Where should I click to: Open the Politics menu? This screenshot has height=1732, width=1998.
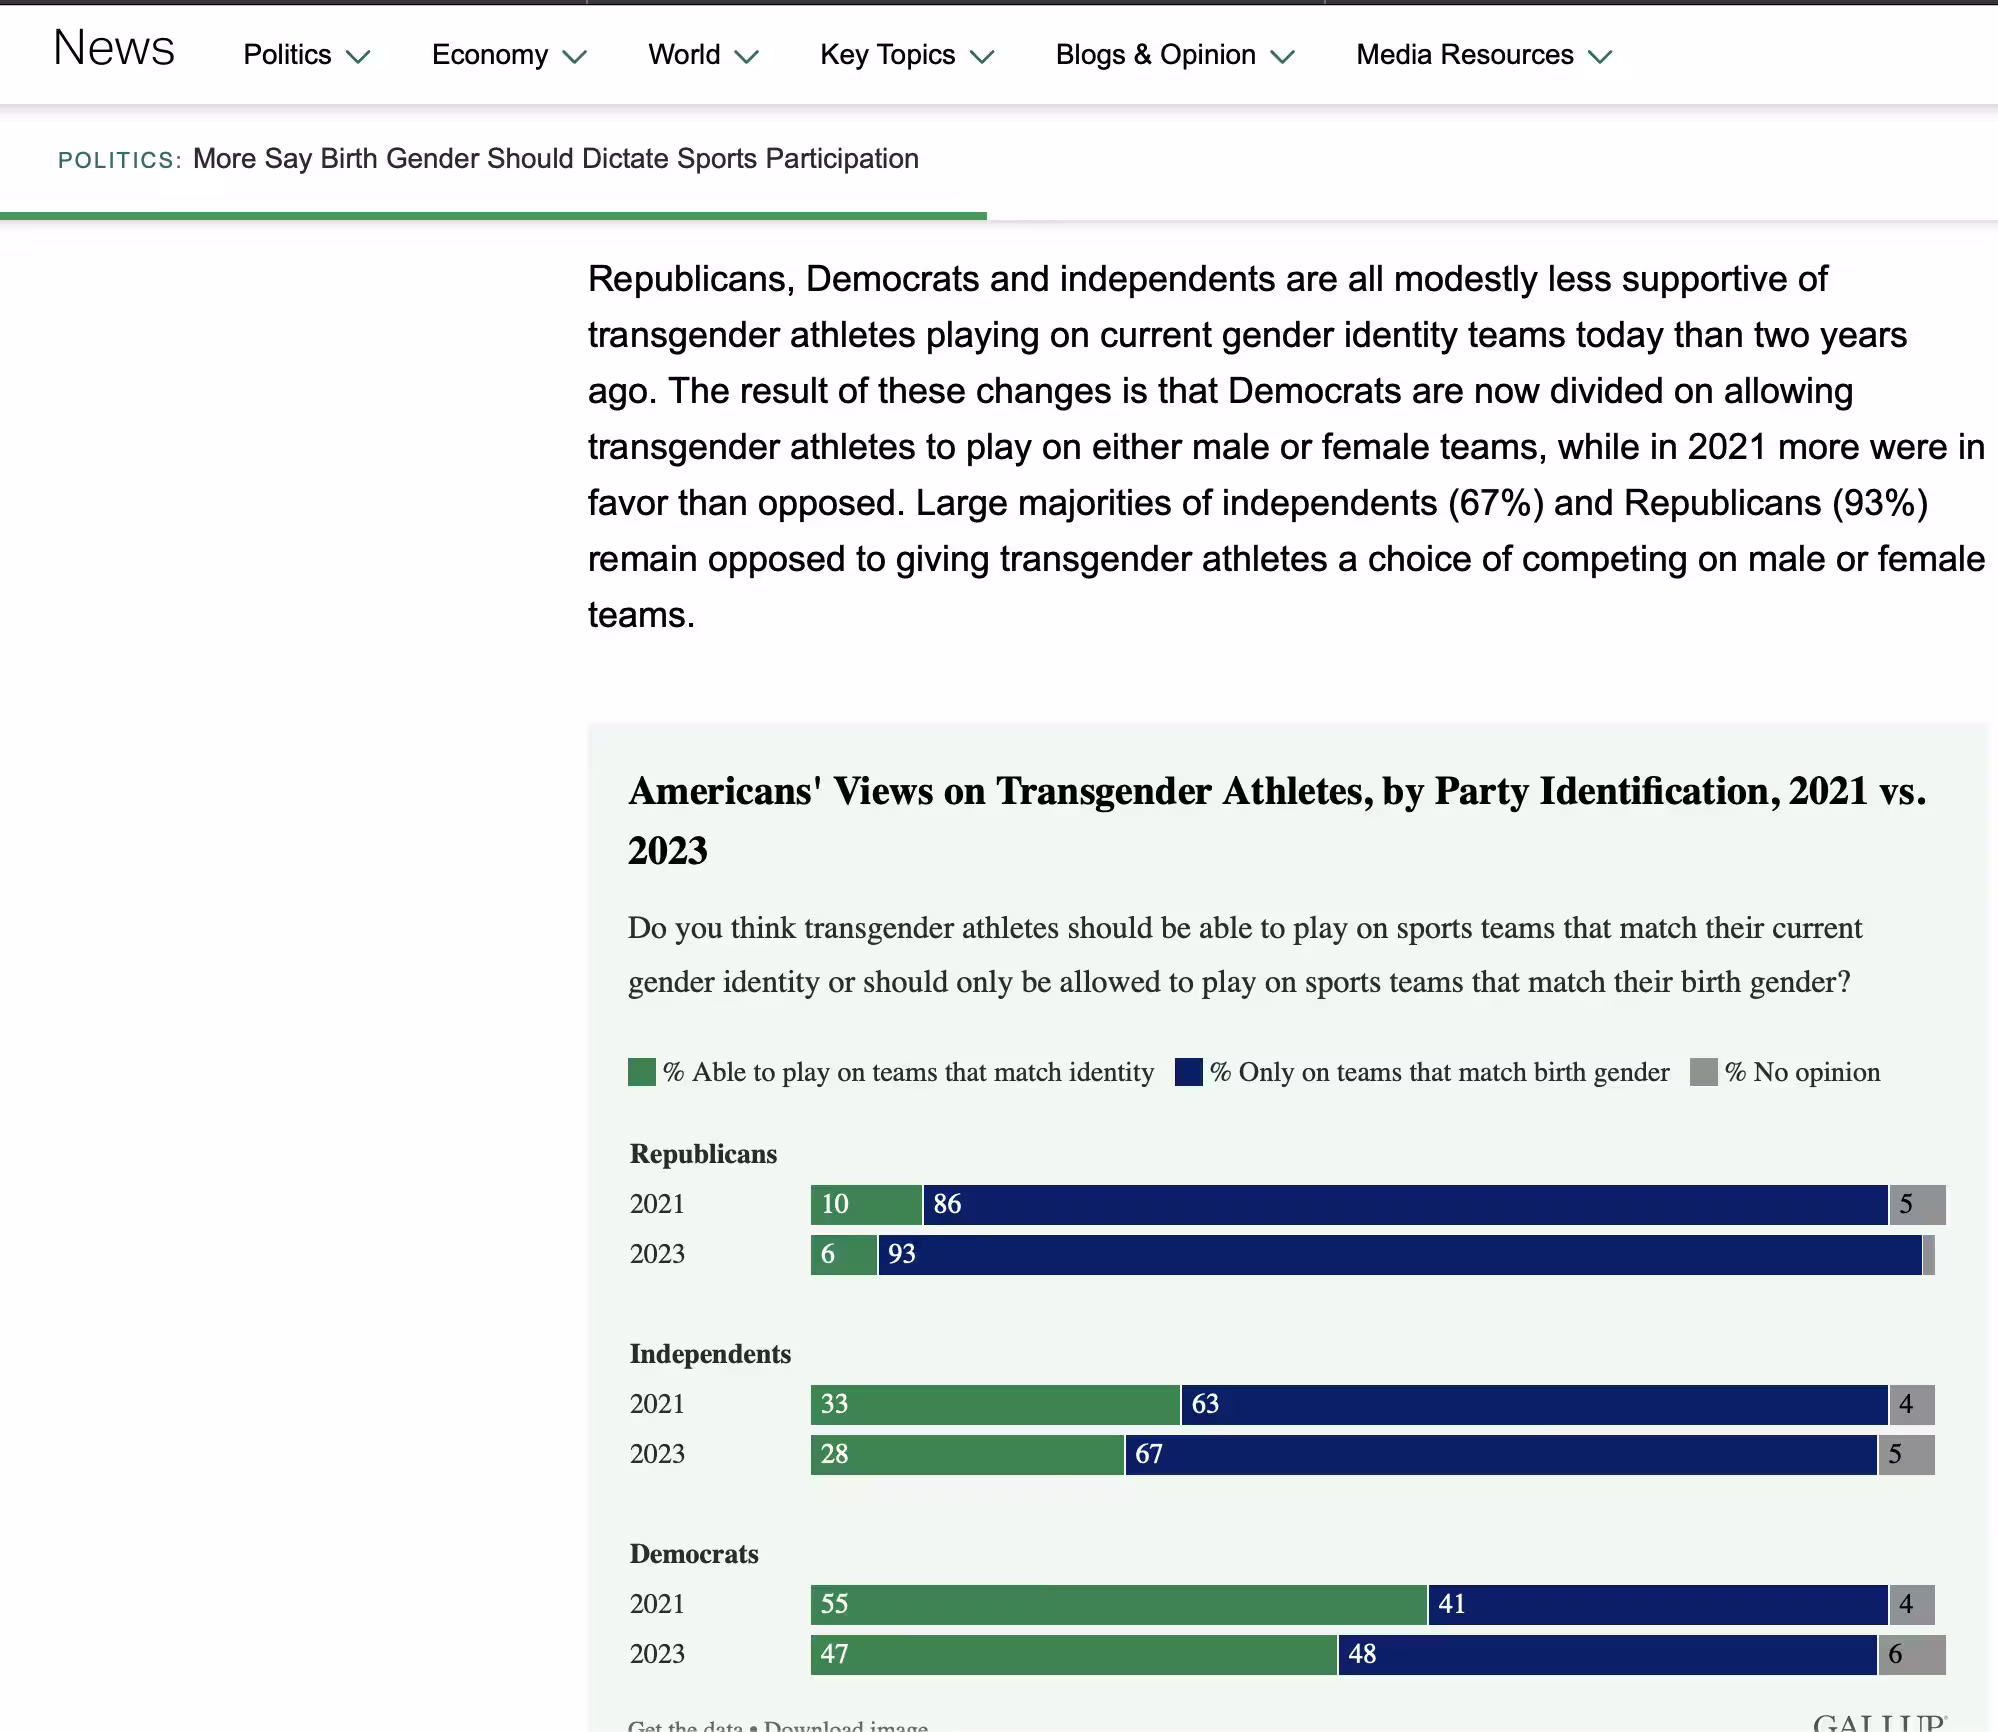(x=287, y=55)
